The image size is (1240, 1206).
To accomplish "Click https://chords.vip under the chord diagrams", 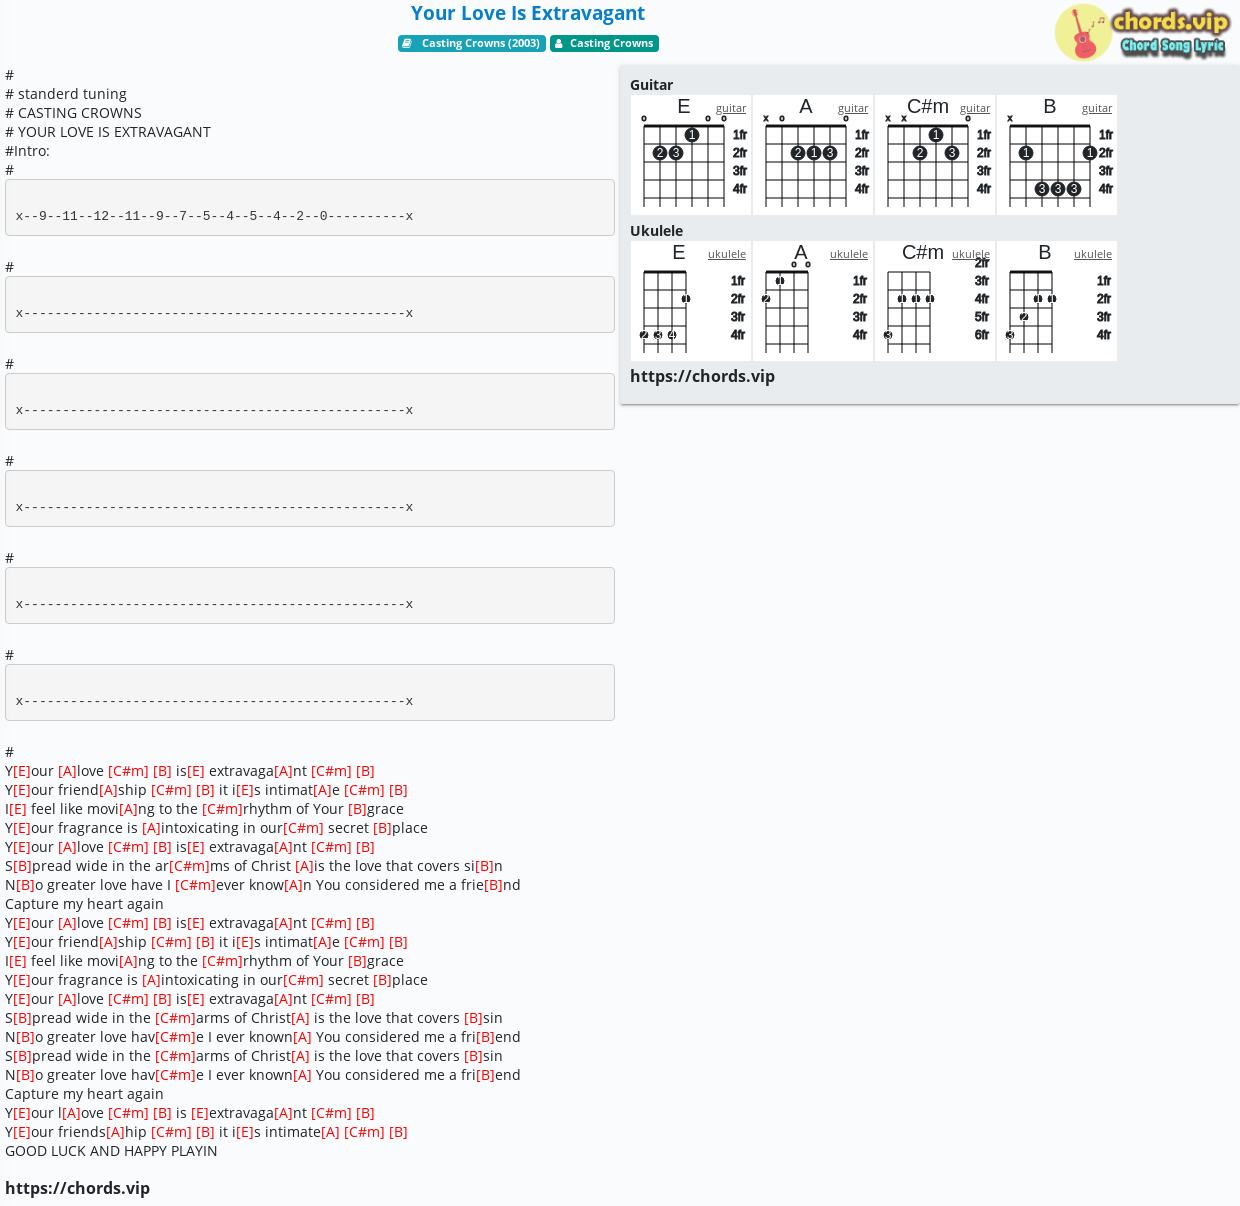I will point(702,376).
